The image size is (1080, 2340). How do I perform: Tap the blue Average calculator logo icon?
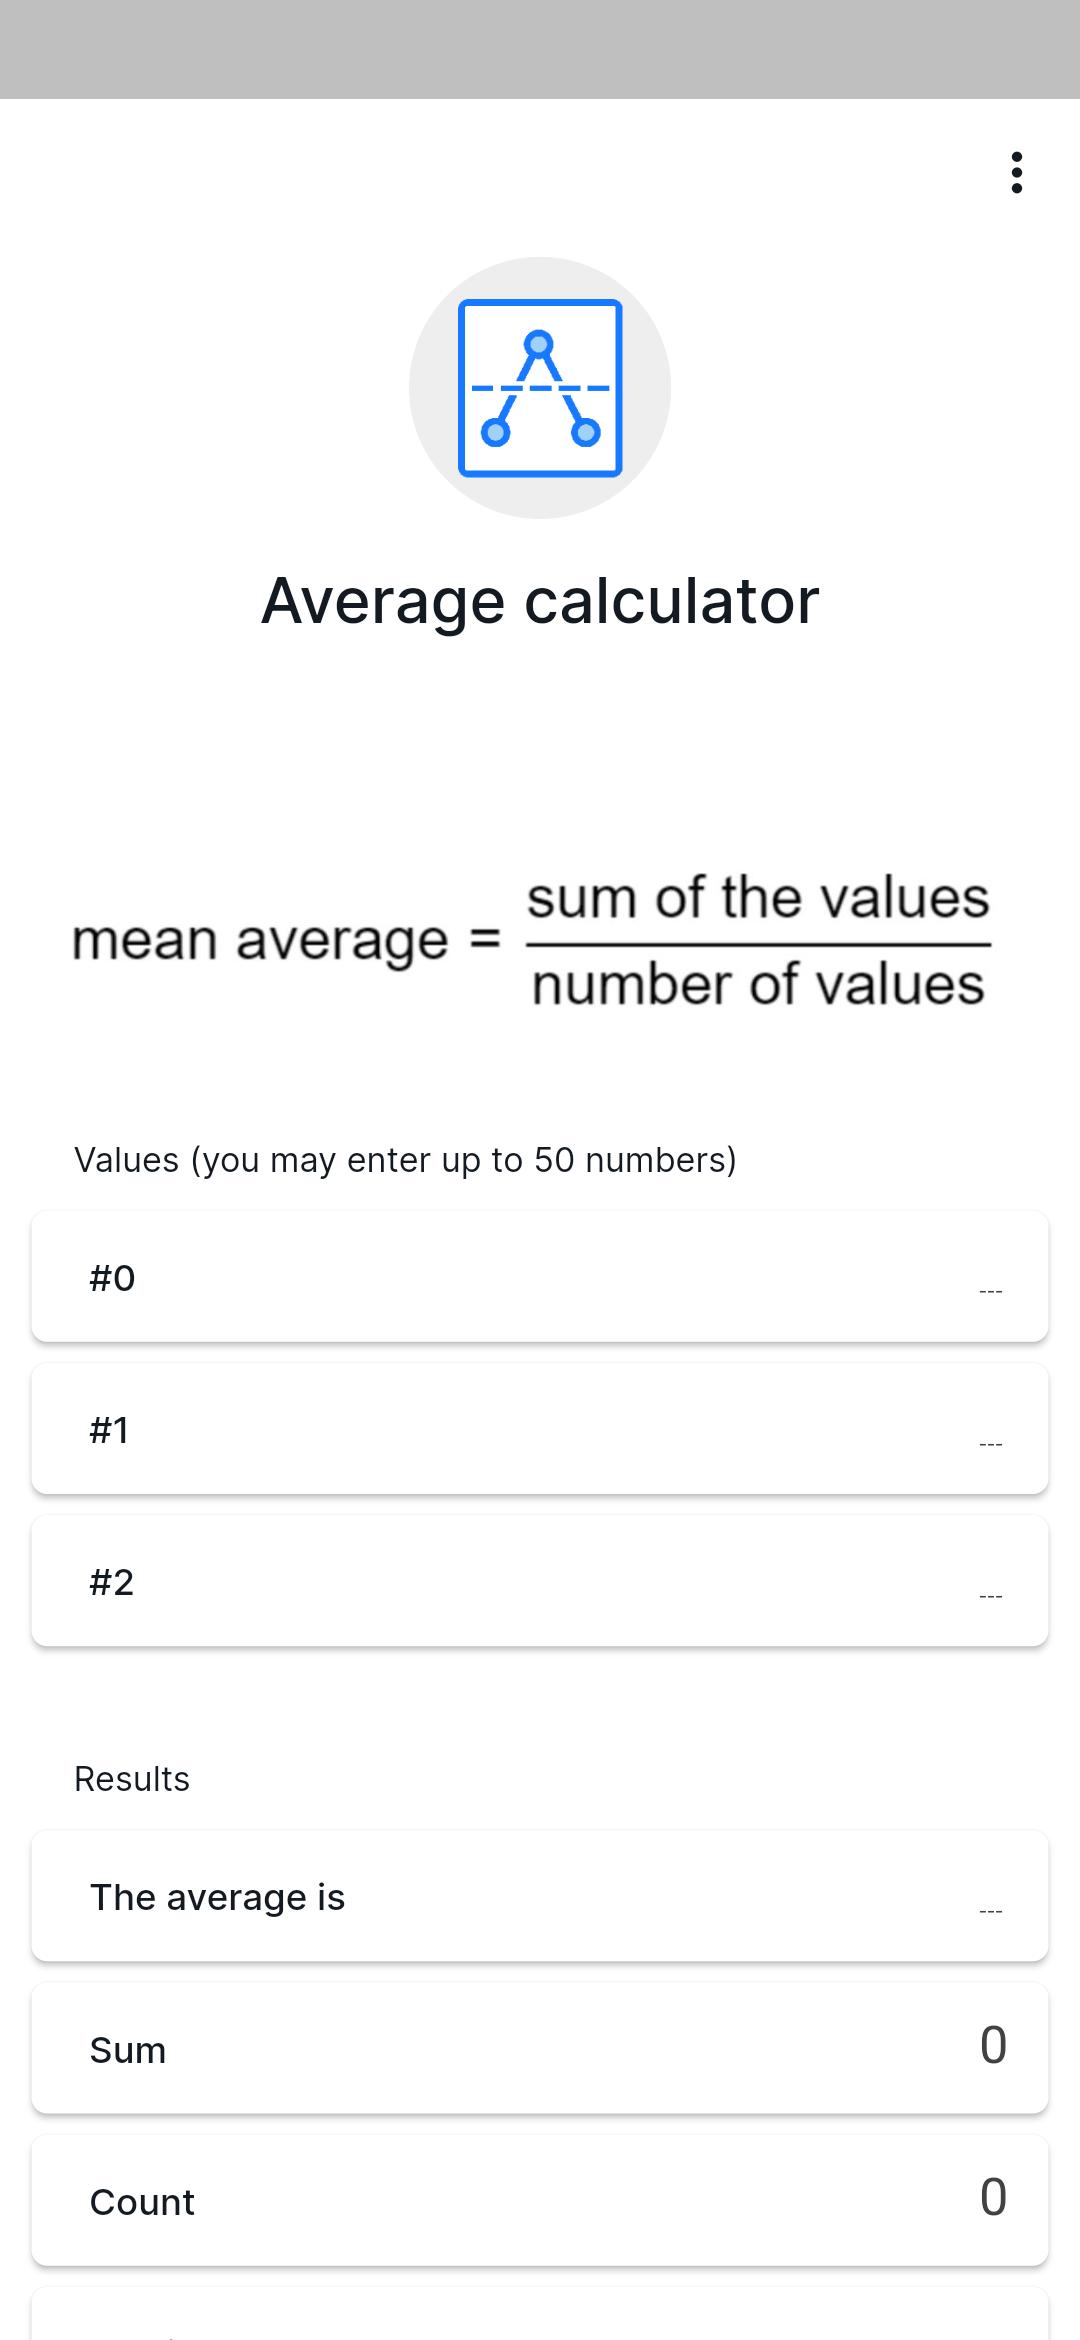[x=540, y=388]
